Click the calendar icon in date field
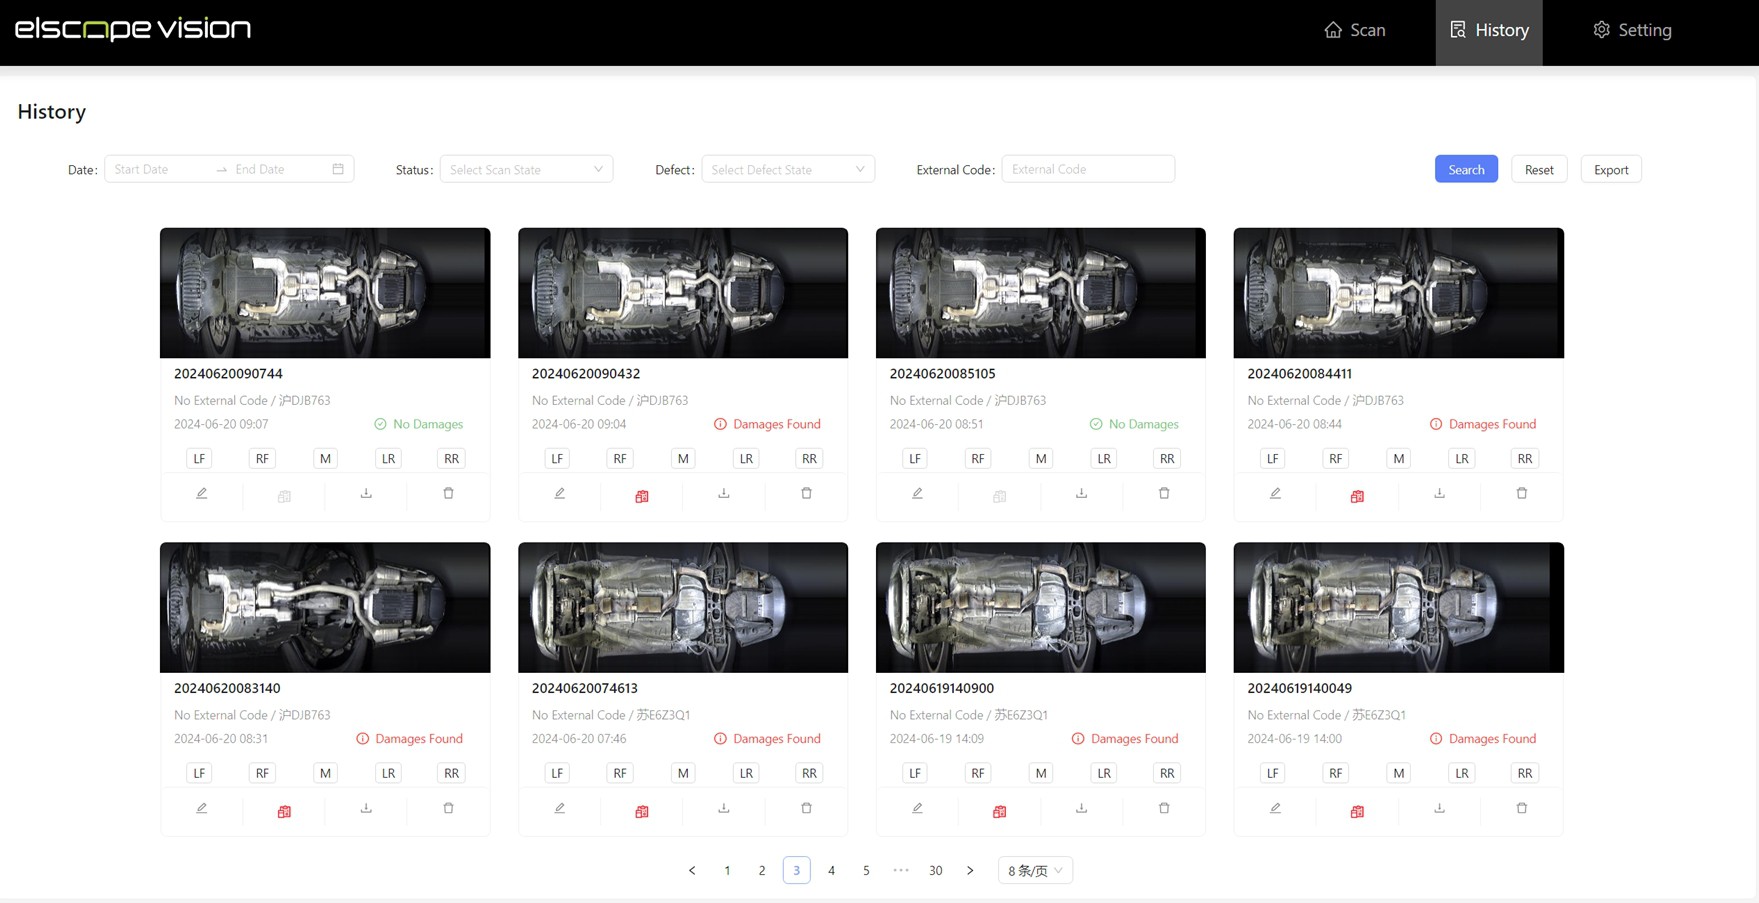The image size is (1759, 903). click(338, 169)
